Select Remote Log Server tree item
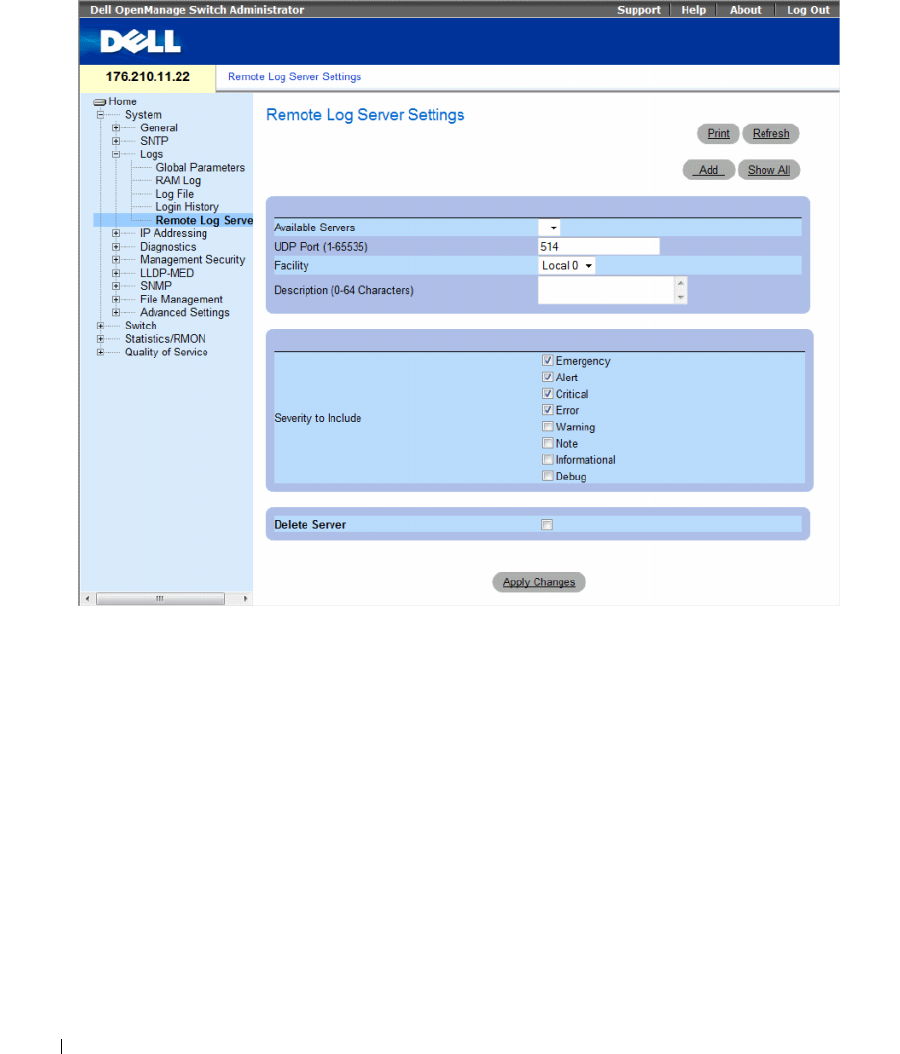The width and height of the screenshot is (900, 1054). point(204,220)
